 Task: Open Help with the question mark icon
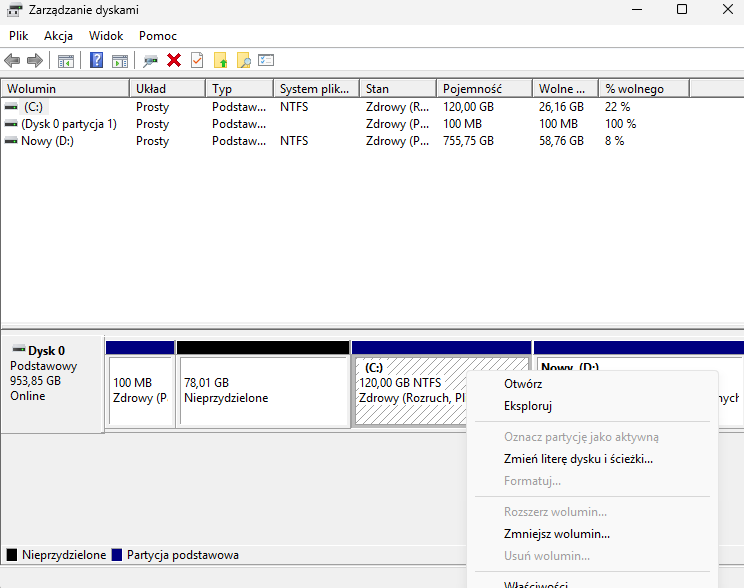pyautogui.click(x=96, y=60)
